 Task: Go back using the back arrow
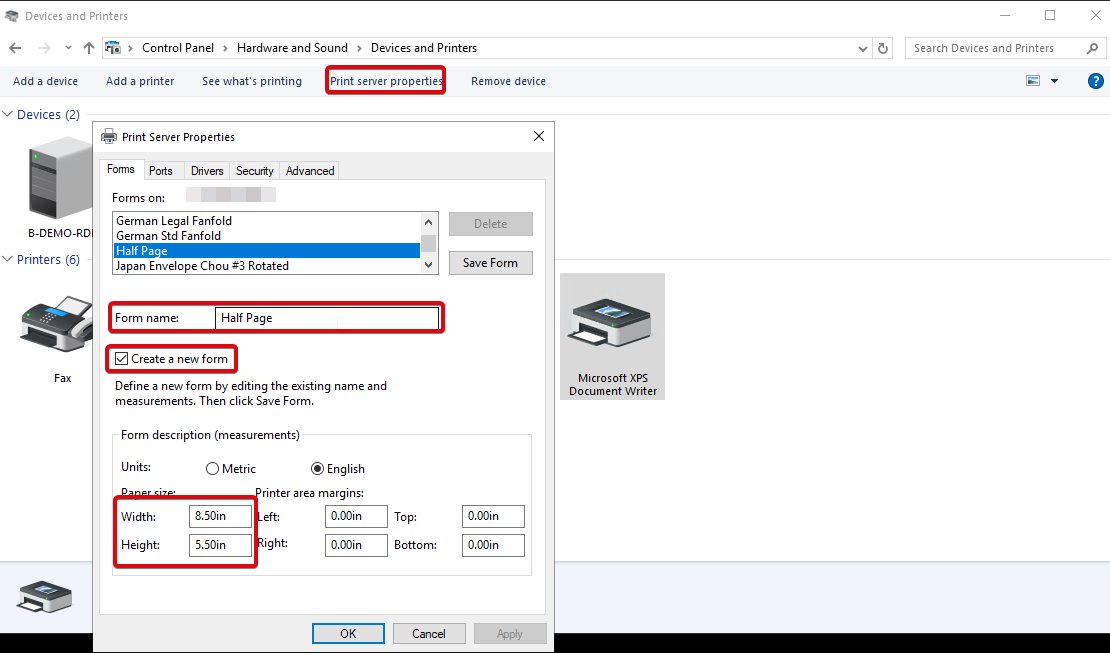(15, 48)
